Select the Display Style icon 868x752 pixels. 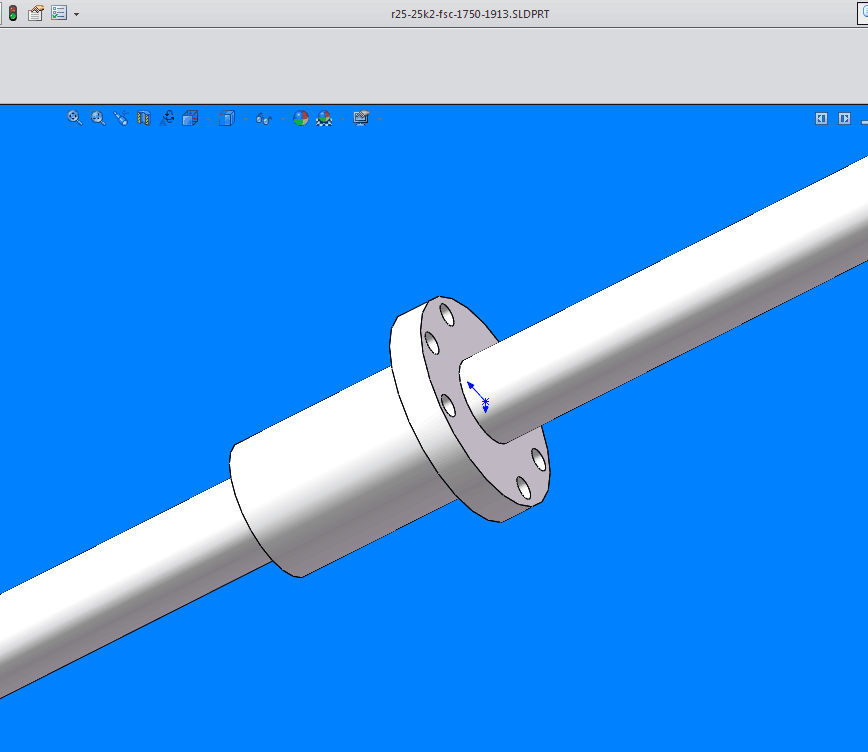pos(228,118)
